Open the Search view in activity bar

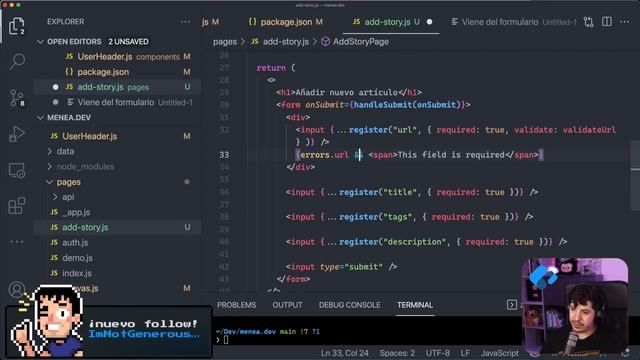[17, 62]
